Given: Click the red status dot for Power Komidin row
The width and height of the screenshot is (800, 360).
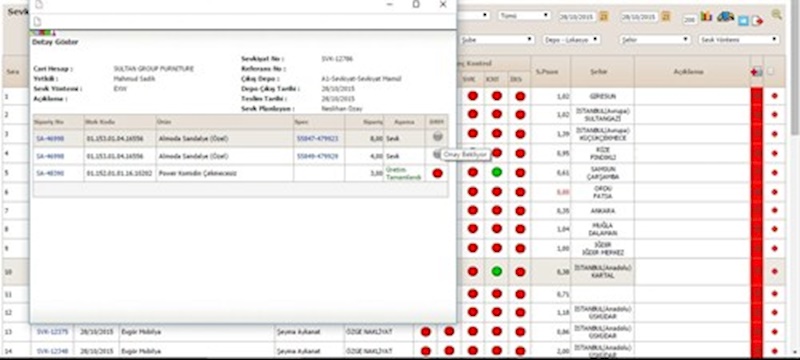Looking at the screenshot, I should tap(437, 173).
